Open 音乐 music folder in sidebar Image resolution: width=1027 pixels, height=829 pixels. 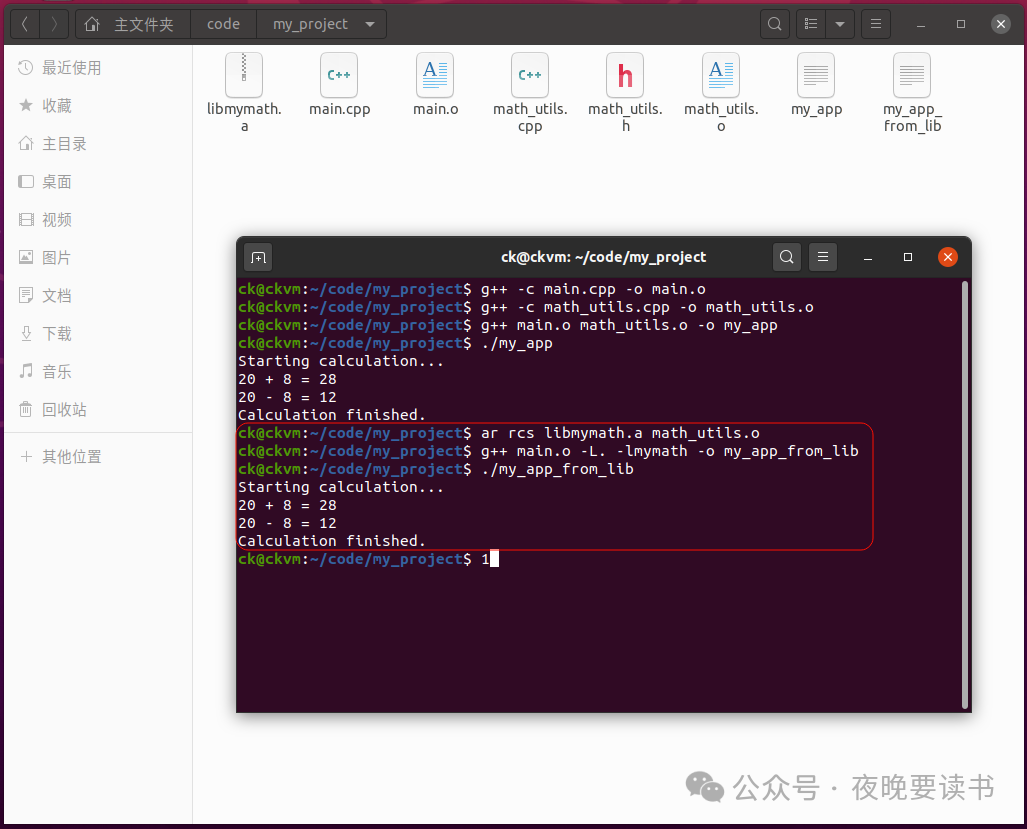98,371
